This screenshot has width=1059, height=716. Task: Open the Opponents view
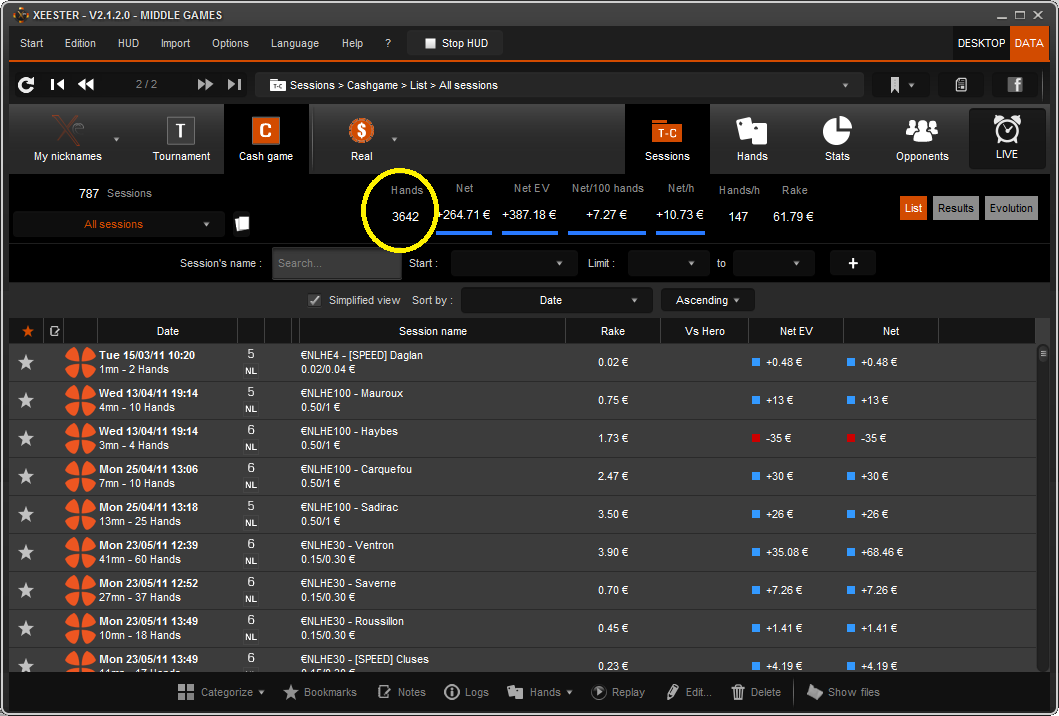922,138
